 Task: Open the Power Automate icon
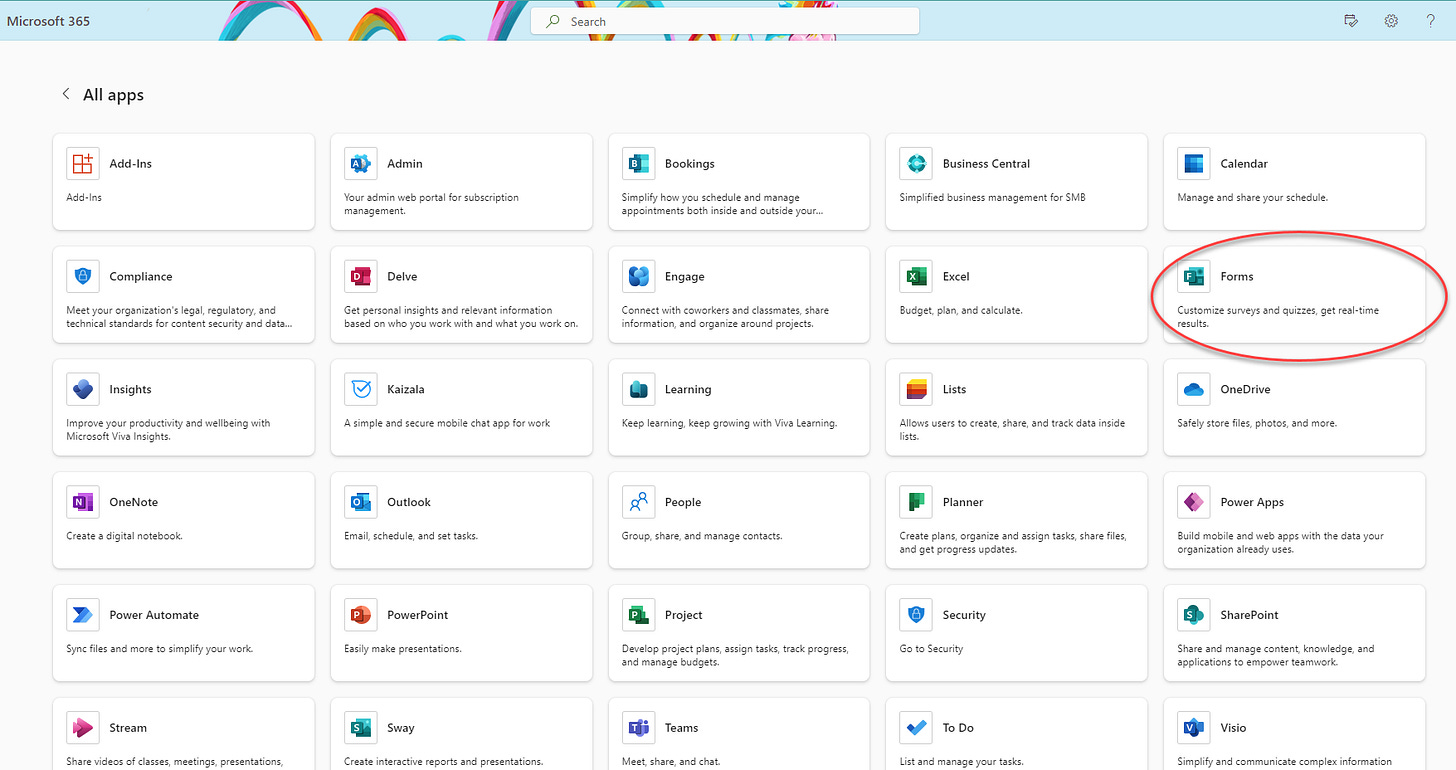pyautogui.click(x=83, y=615)
